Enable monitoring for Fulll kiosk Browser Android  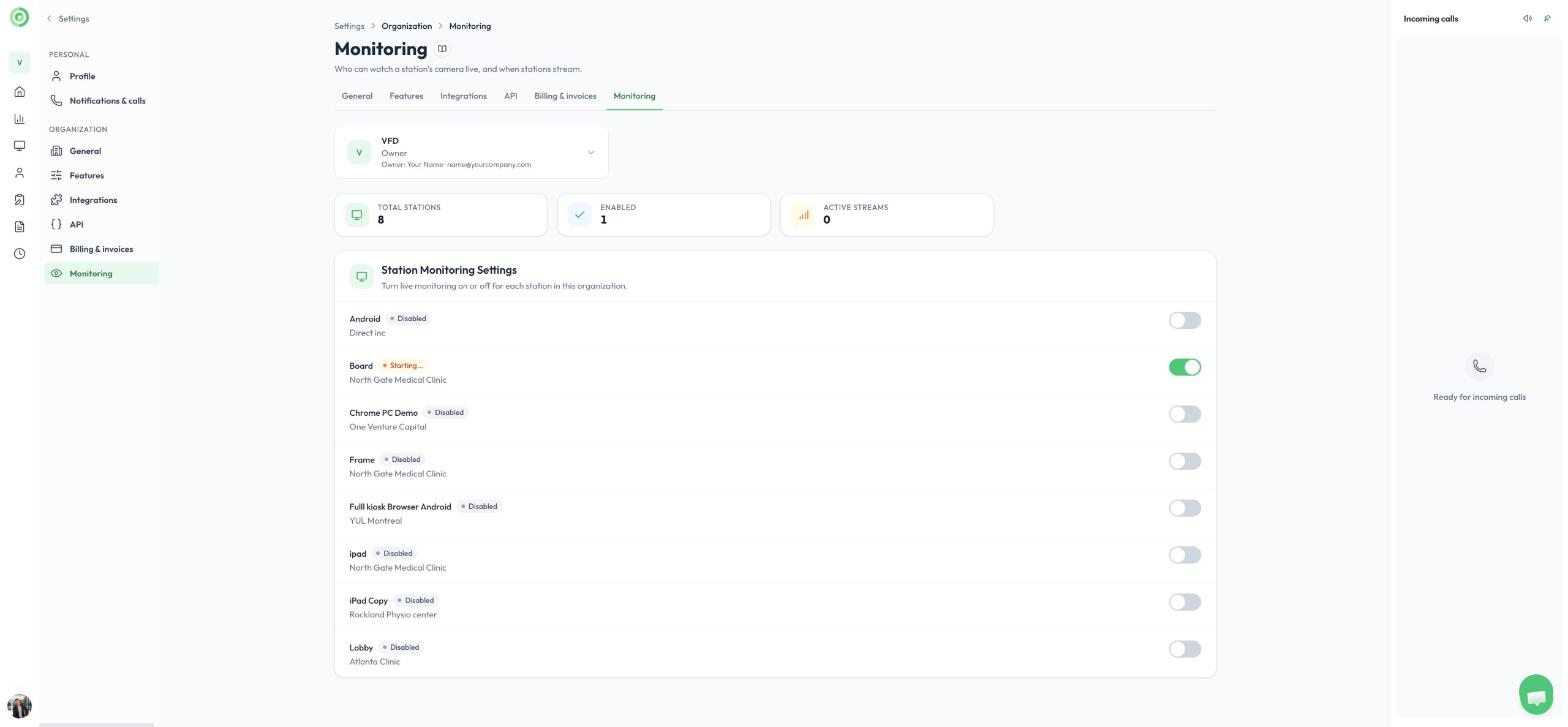(1185, 508)
